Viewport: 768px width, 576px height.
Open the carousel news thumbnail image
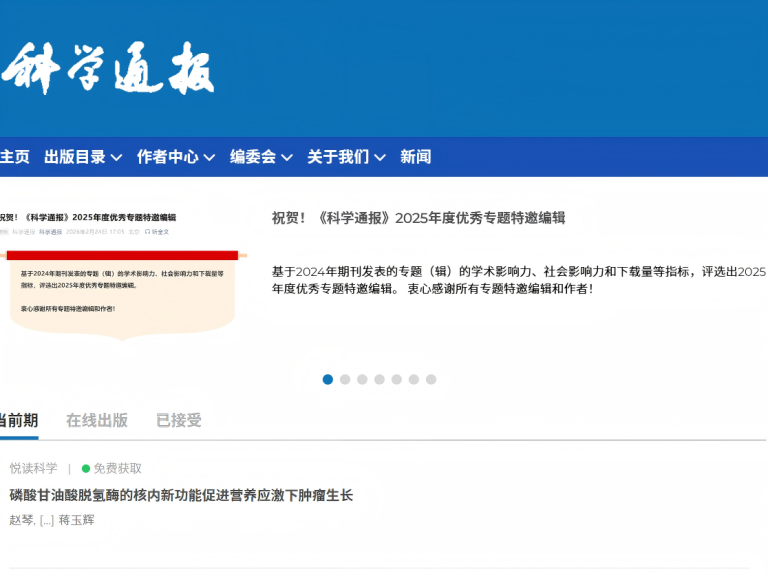point(123,276)
